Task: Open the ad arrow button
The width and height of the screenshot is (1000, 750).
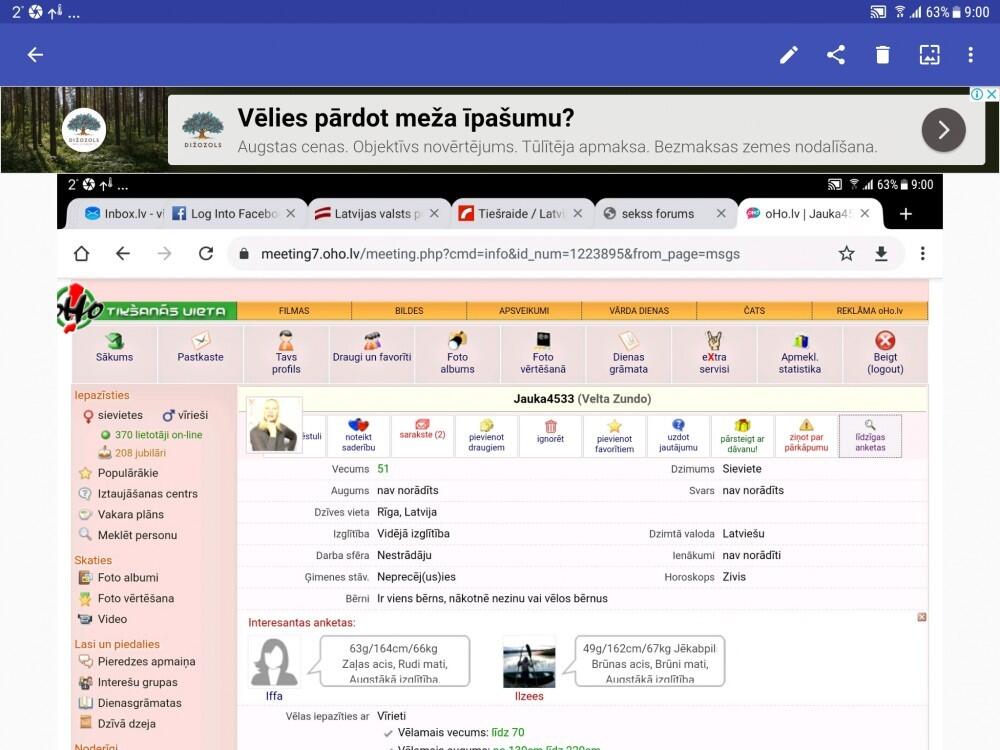Action: click(x=943, y=129)
